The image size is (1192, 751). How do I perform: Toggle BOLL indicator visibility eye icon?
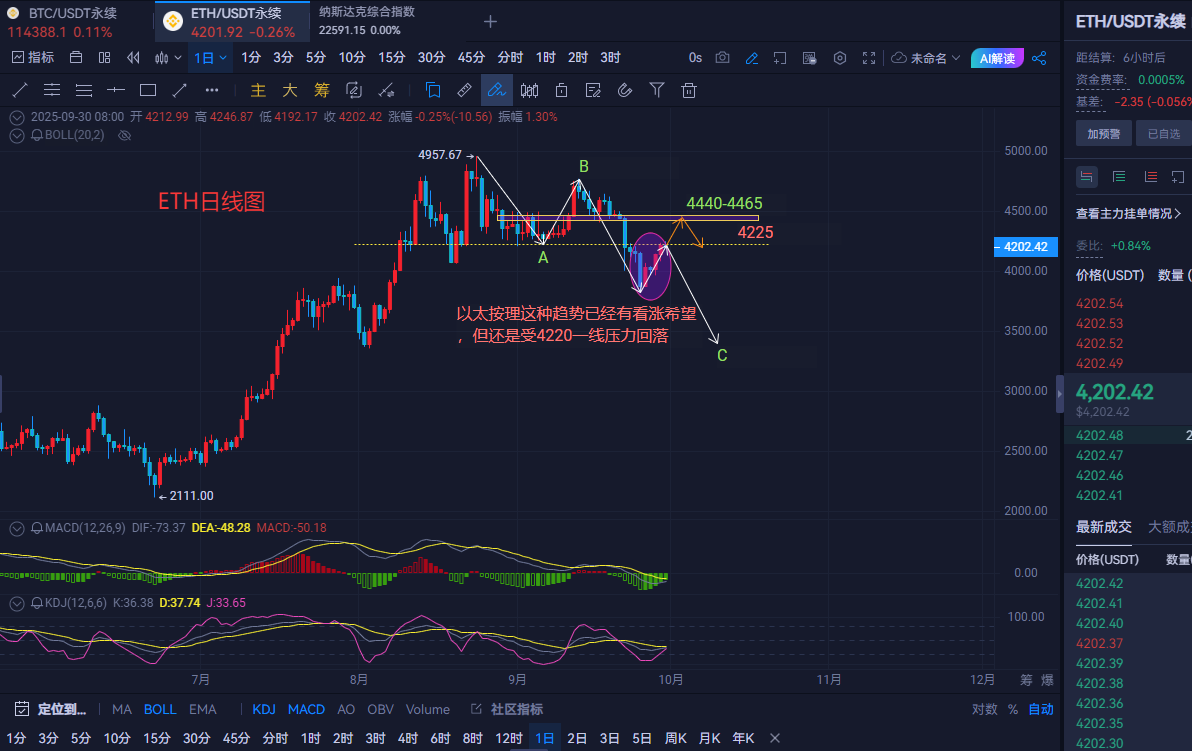pos(125,135)
